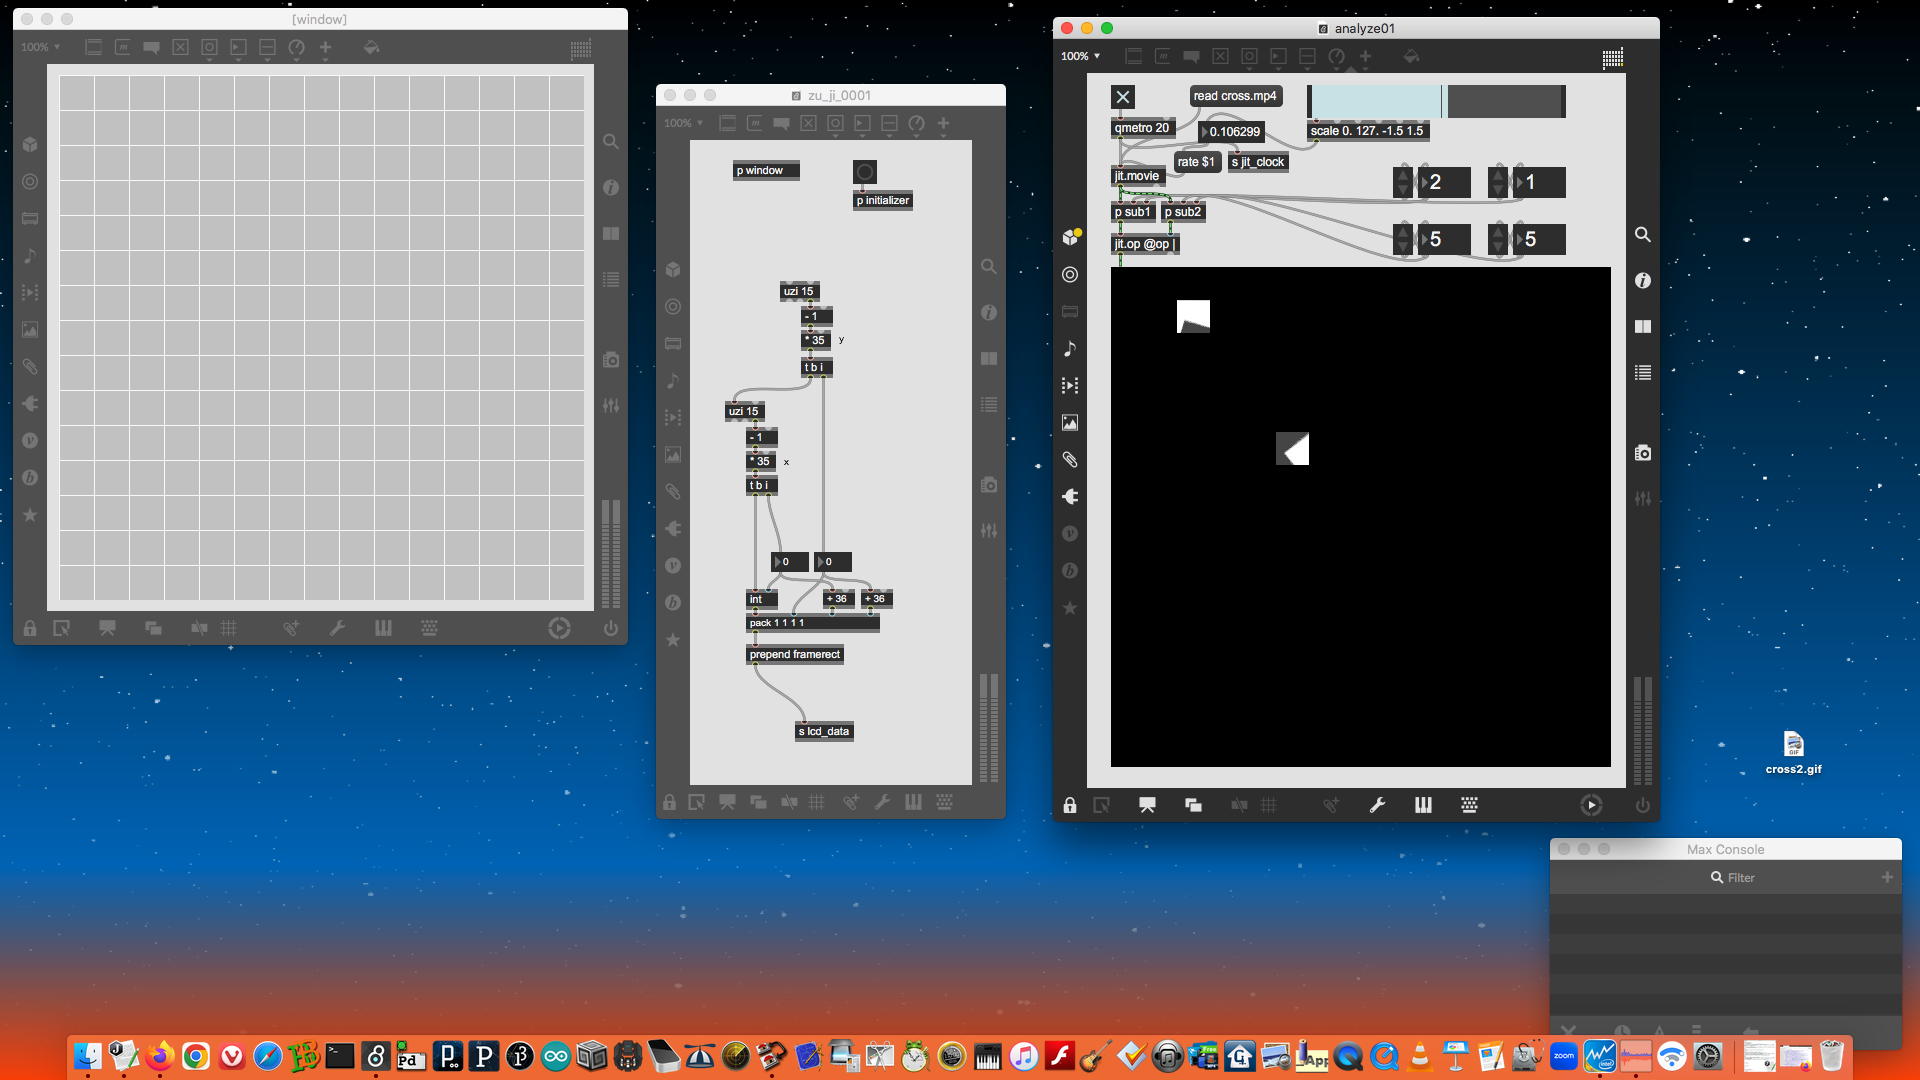Open VLC from the Dock
This screenshot has height=1080, width=1920.
tap(1419, 1056)
